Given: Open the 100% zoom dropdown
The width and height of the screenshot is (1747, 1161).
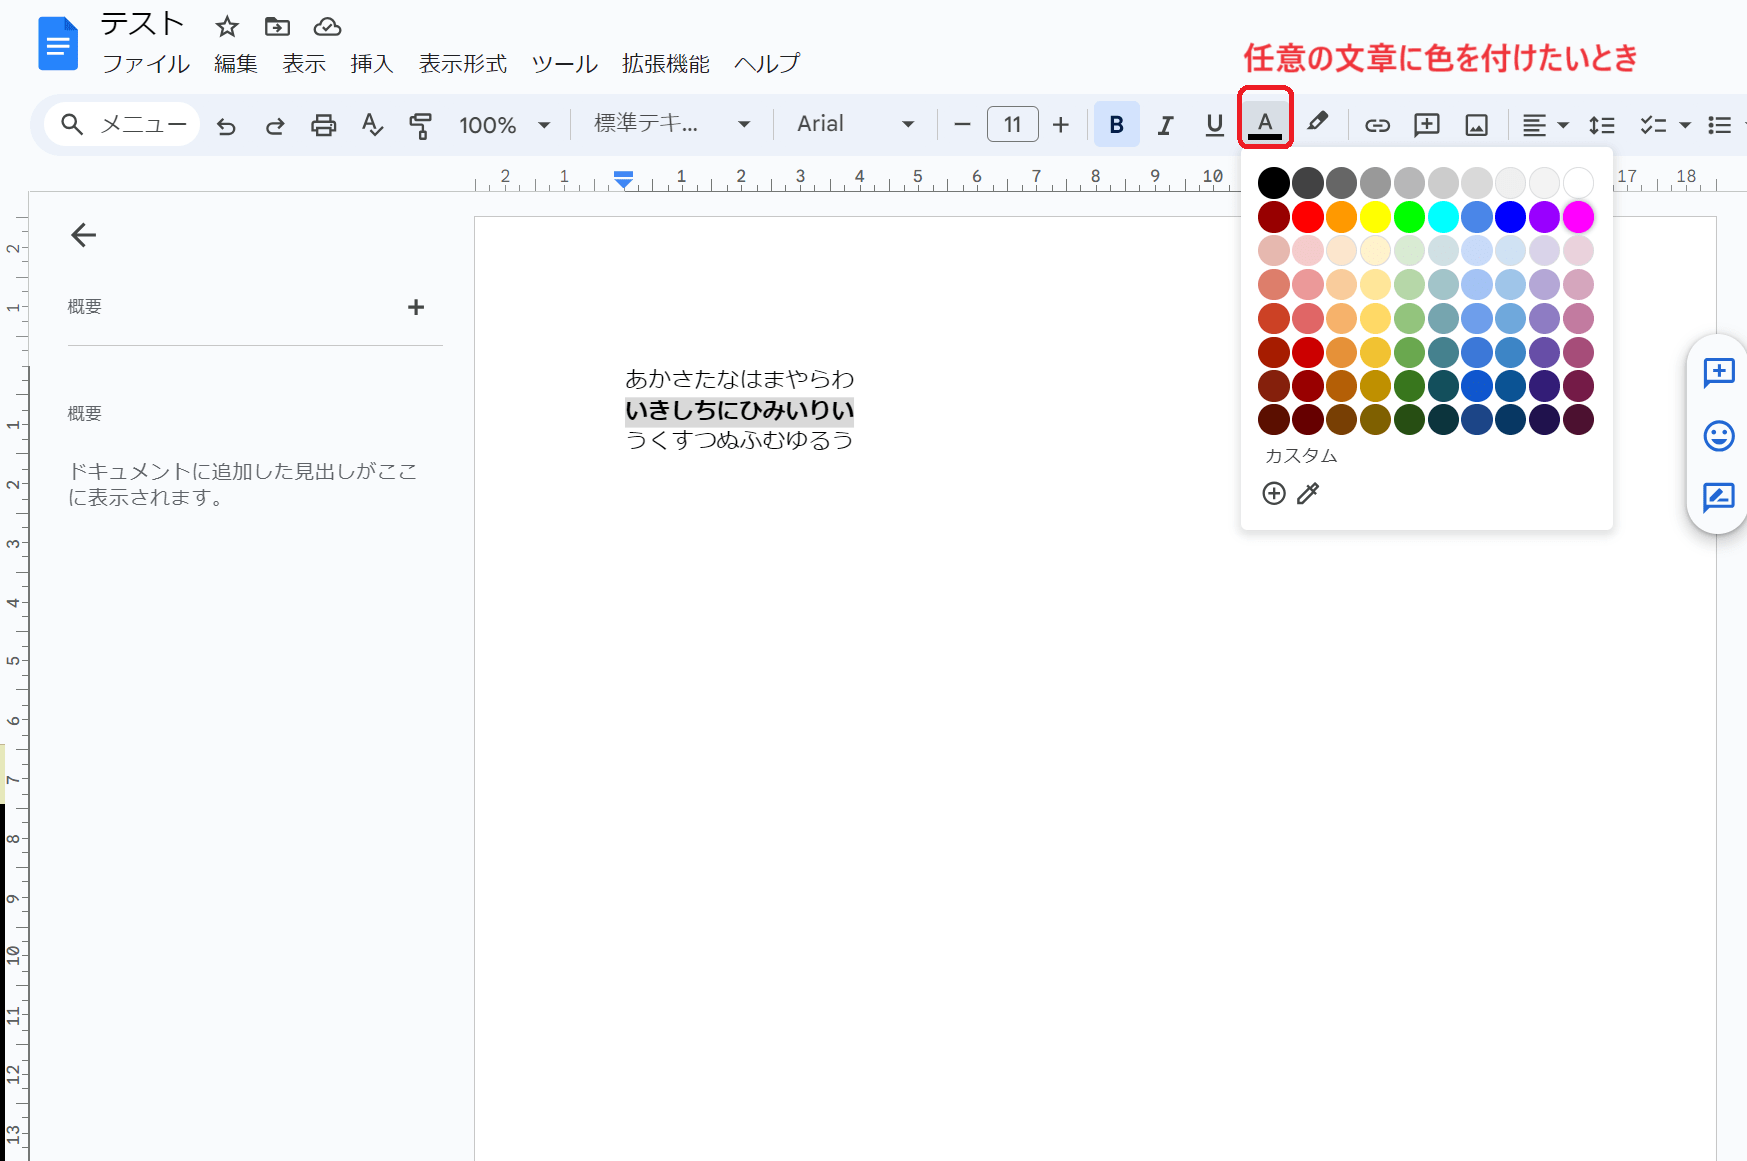Looking at the screenshot, I should pos(504,125).
